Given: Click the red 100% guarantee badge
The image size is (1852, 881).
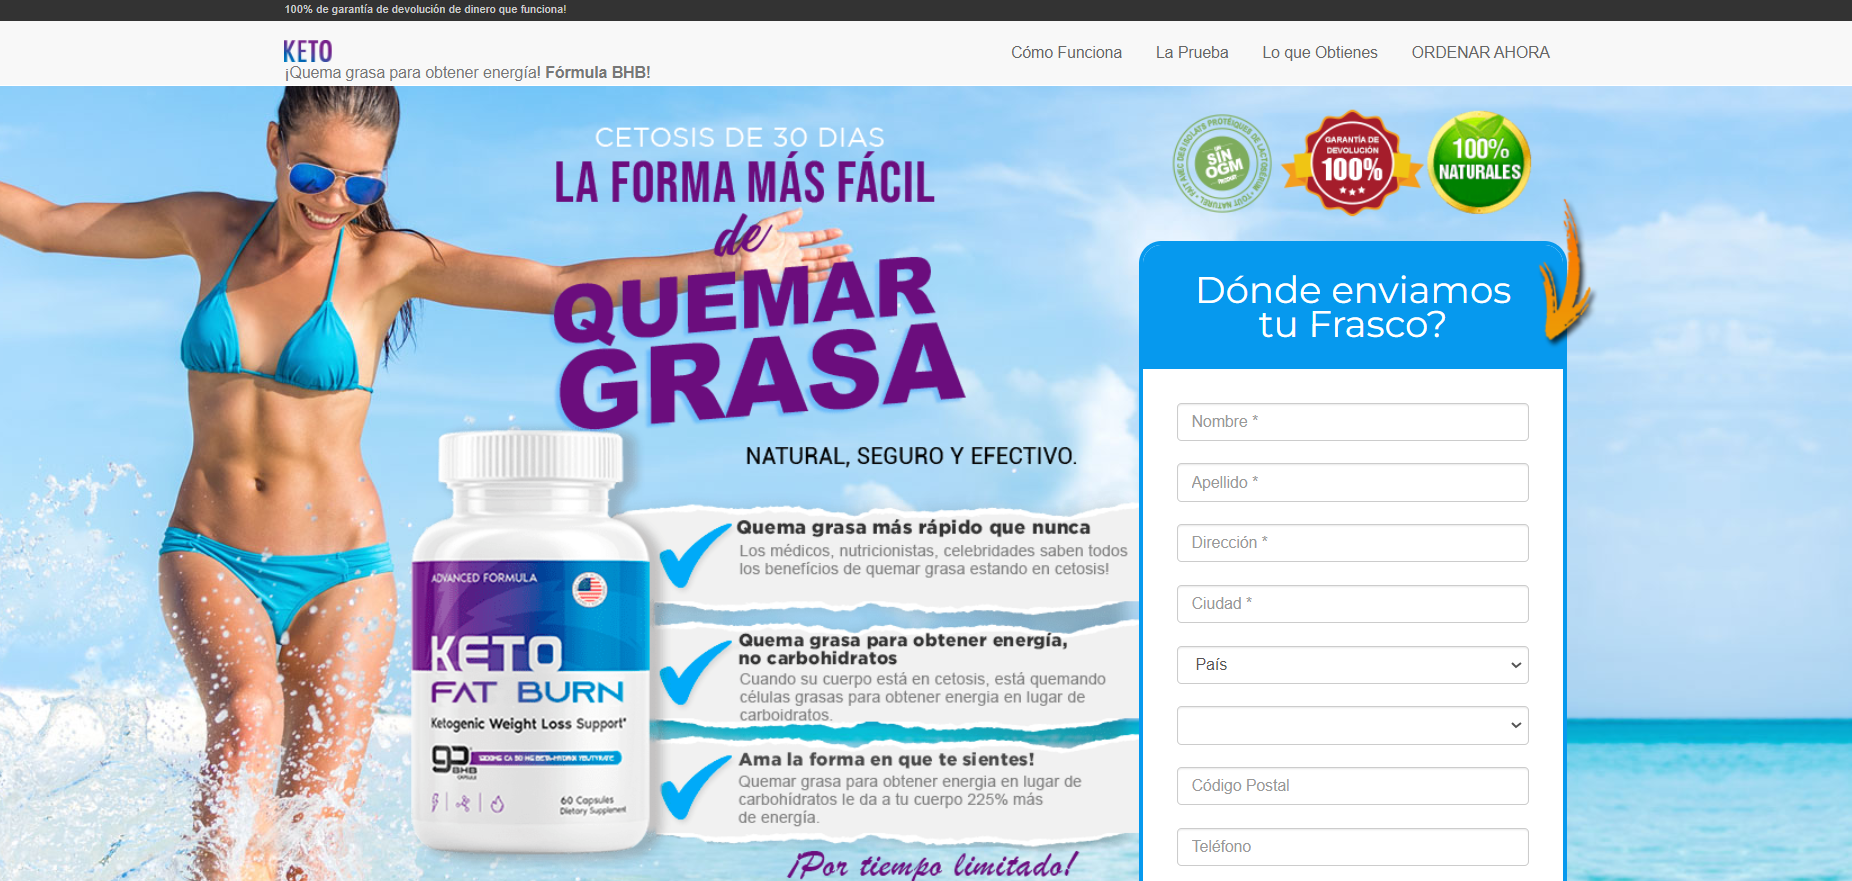Looking at the screenshot, I should [1352, 163].
